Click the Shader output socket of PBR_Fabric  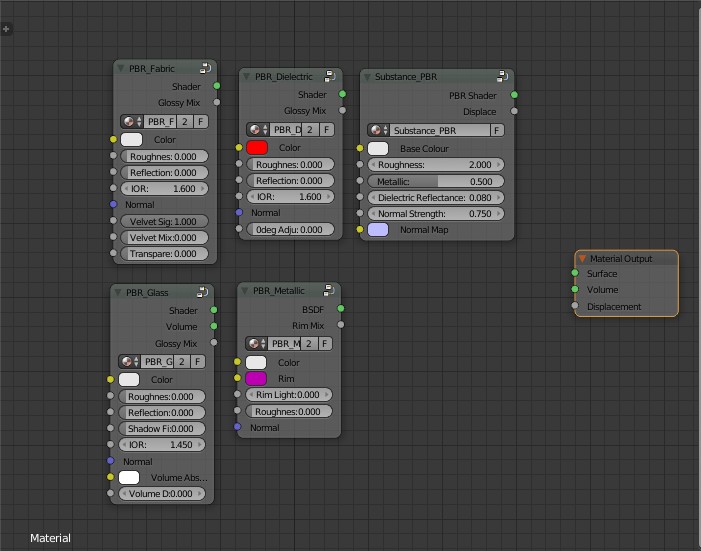(217, 86)
